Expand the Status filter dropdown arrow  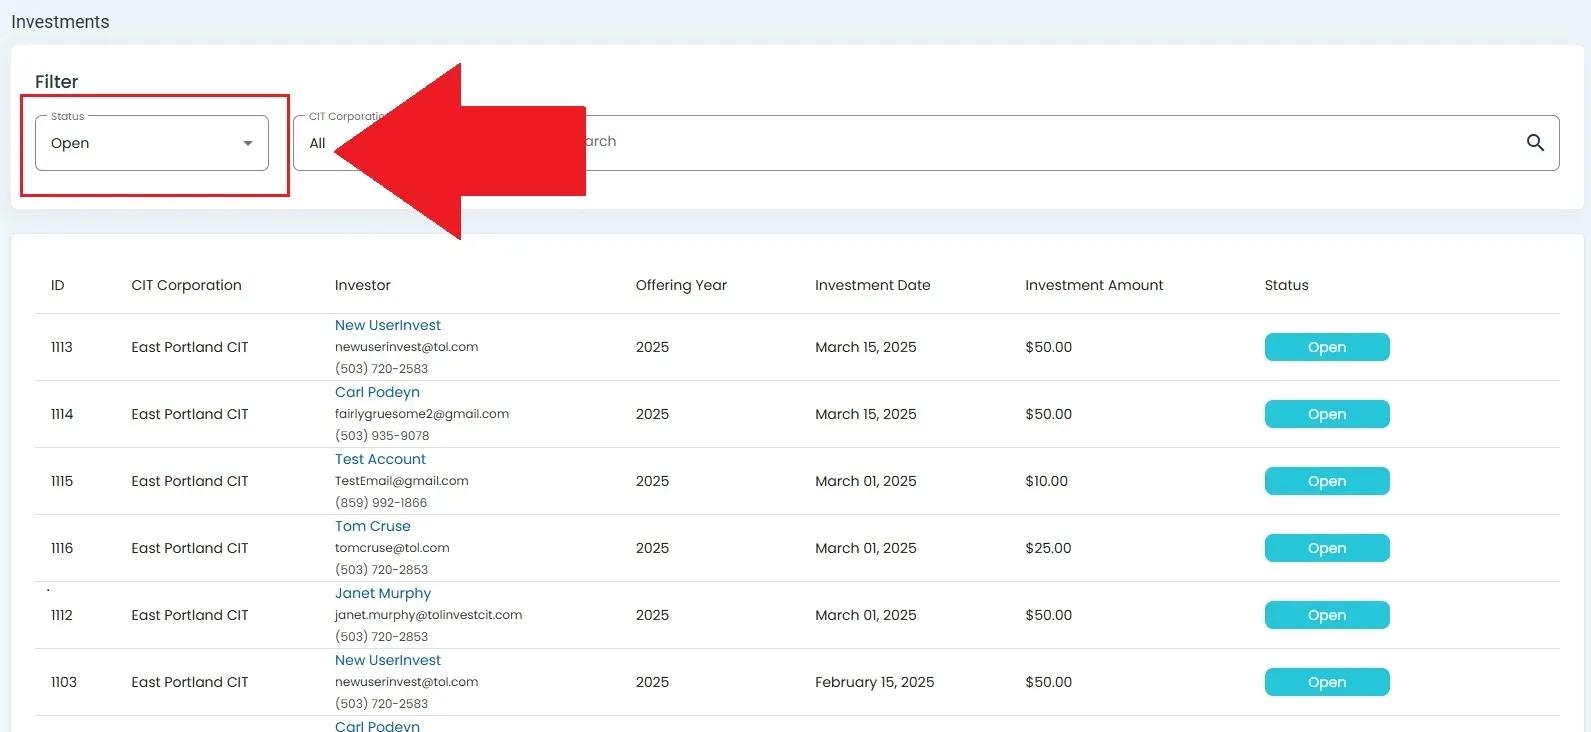click(x=248, y=143)
